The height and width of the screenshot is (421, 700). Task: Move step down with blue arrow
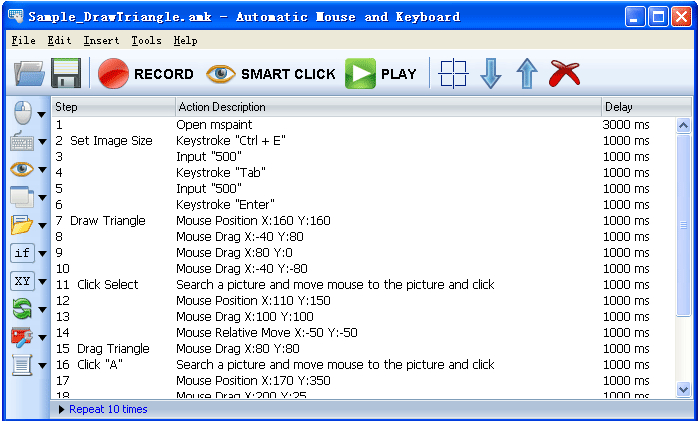pos(491,74)
